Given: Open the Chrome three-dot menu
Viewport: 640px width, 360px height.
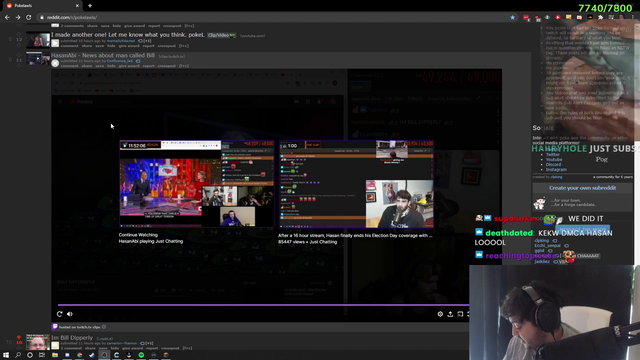Looking at the screenshot, I should coord(633,18).
